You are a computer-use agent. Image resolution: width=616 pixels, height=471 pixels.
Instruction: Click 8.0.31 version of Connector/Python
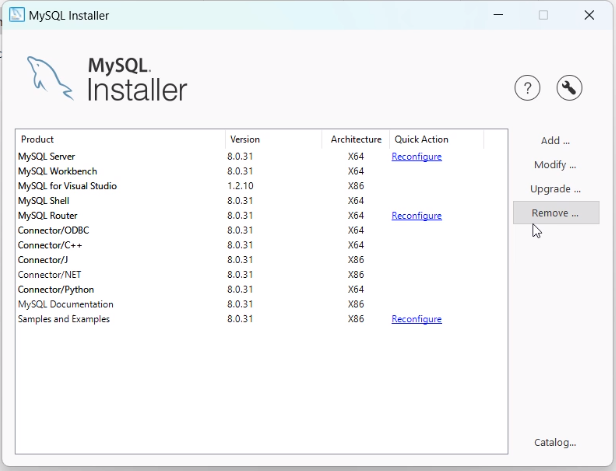pos(240,290)
